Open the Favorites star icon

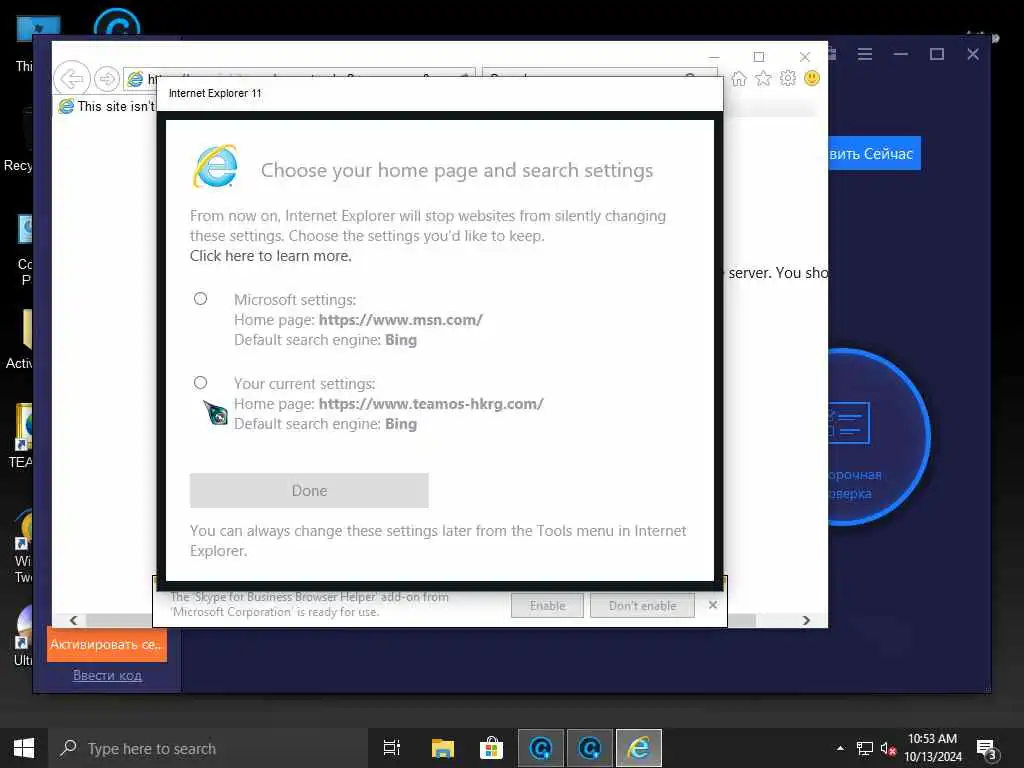763,79
